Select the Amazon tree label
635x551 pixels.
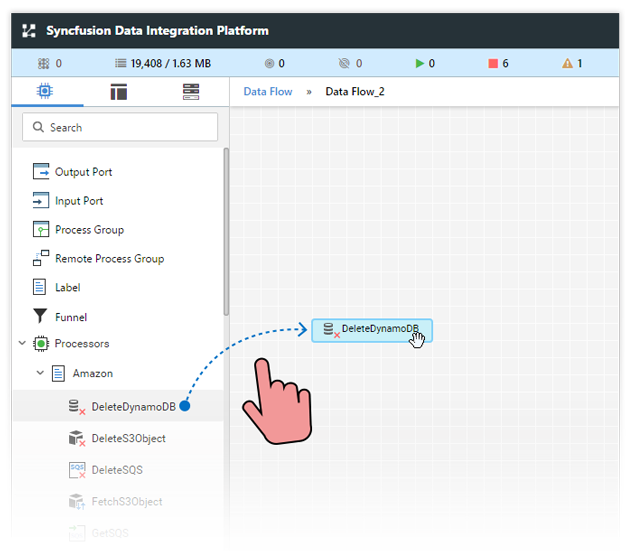93,373
